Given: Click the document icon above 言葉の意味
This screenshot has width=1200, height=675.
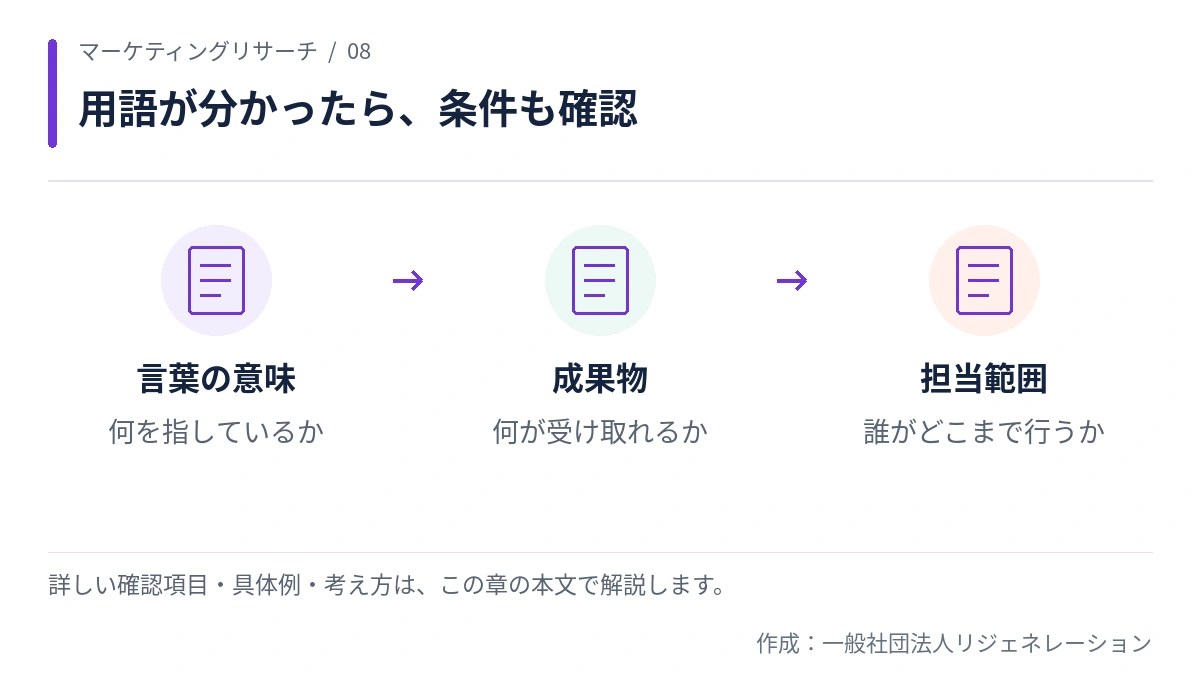Looking at the screenshot, I should click(216, 280).
